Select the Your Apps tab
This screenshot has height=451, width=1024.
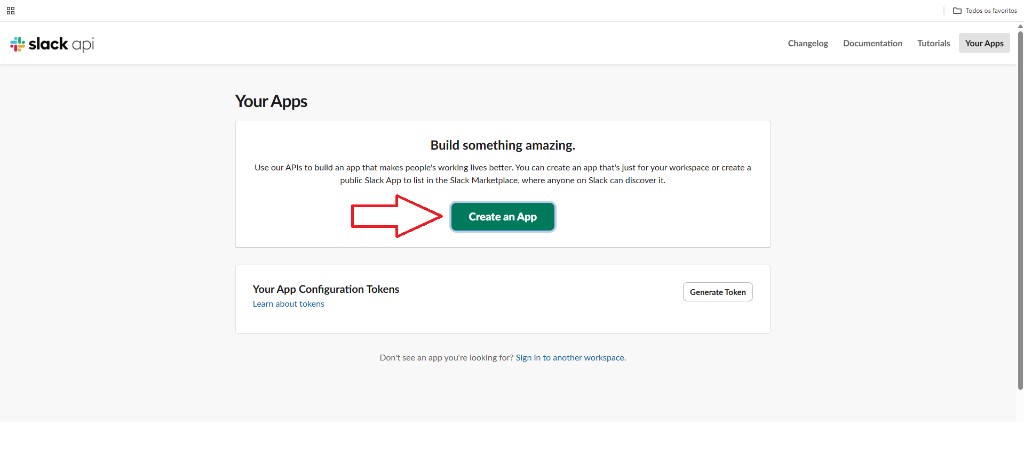pos(984,43)
